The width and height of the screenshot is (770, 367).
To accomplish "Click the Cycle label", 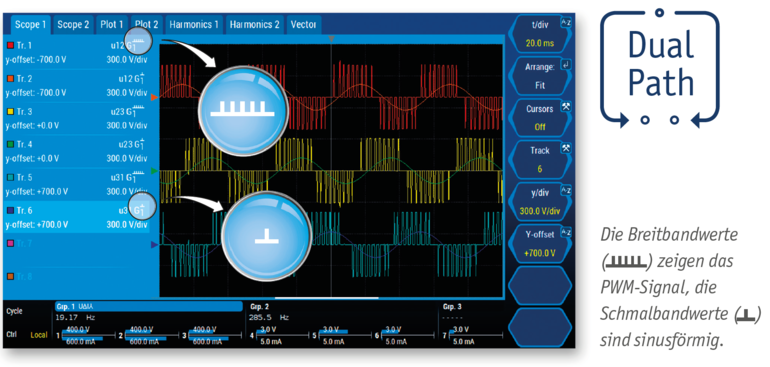I will click(x=14, y=311).
